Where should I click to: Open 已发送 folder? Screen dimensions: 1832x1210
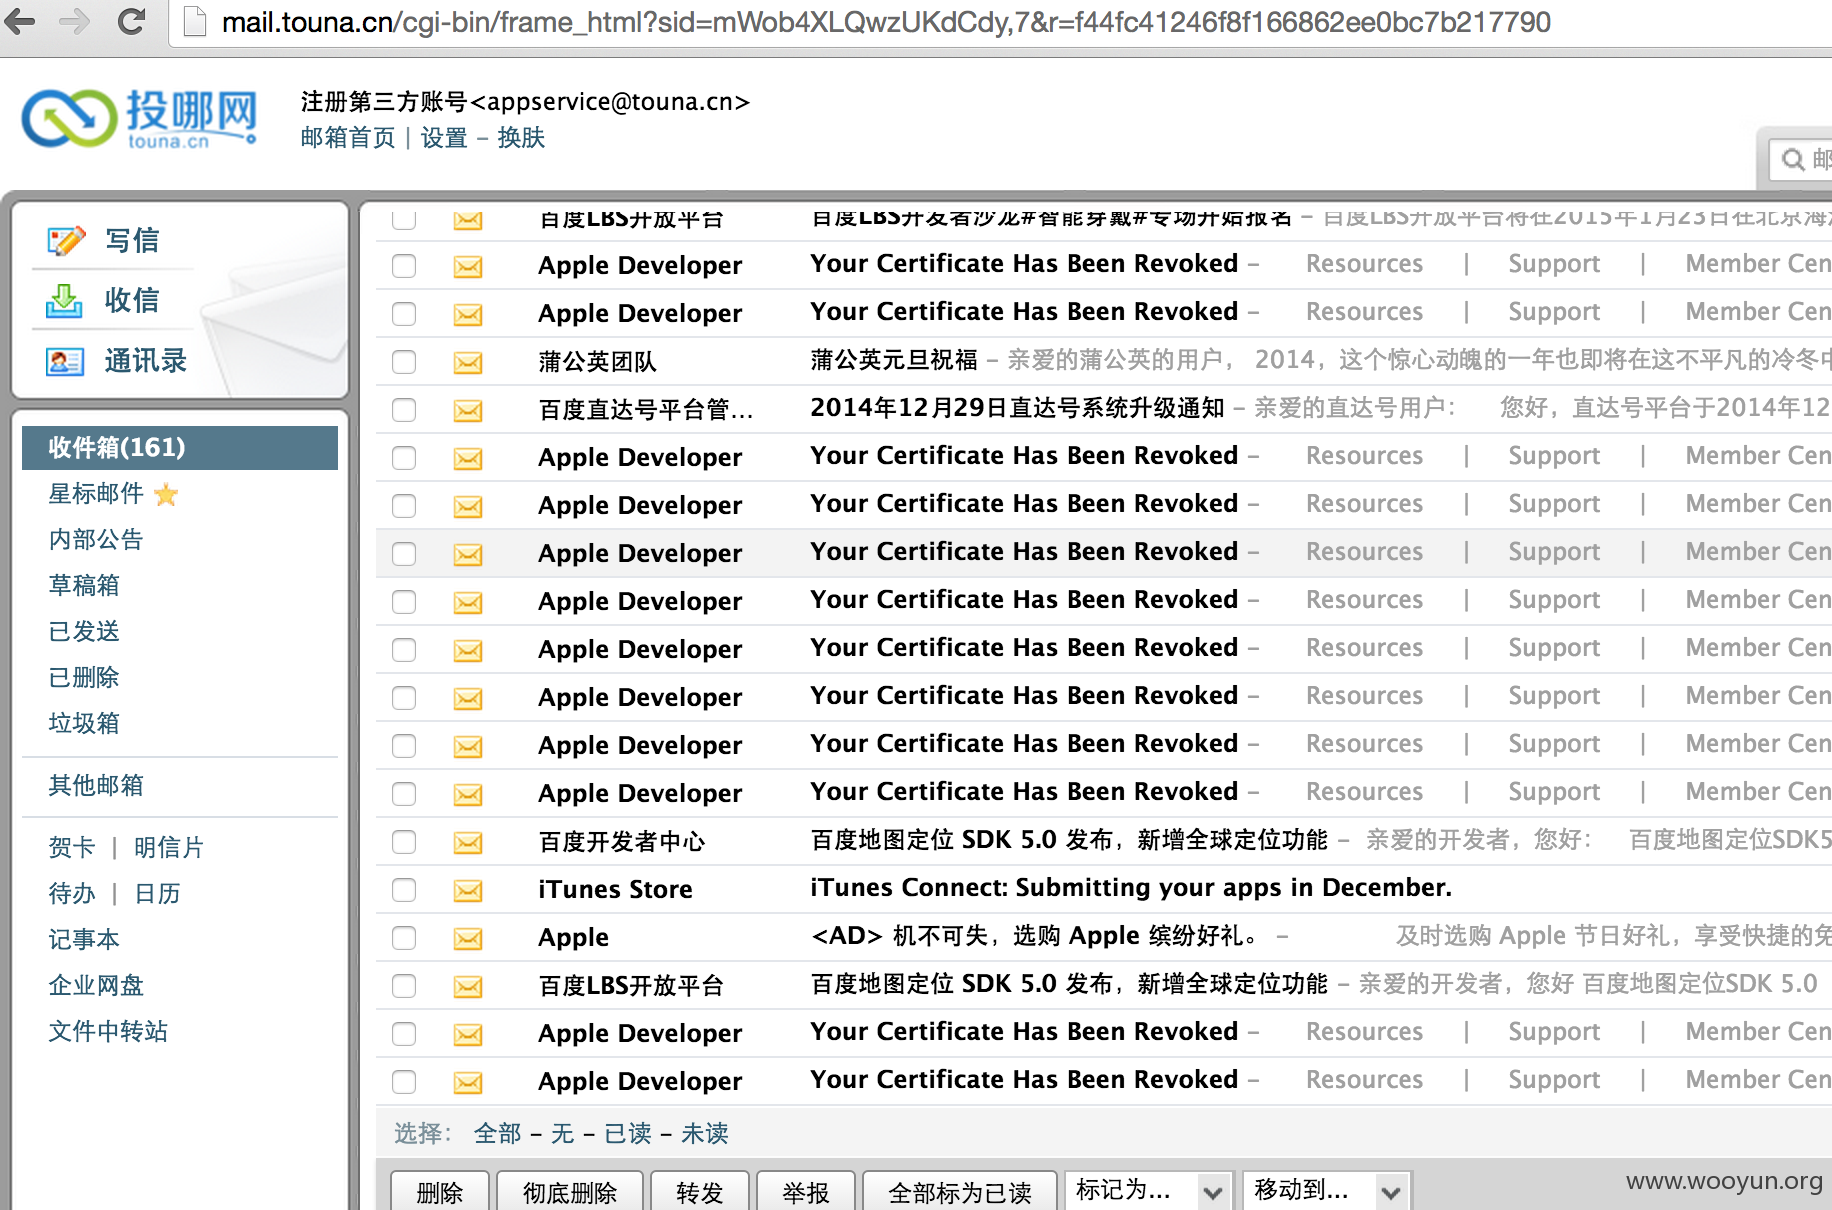pyautogui.click(x=84, y=631)
